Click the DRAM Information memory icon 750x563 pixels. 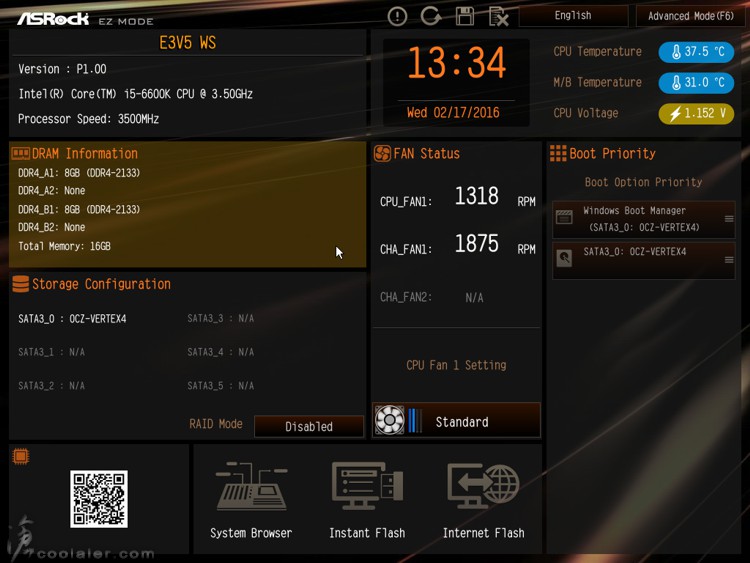tap(21, 153)
